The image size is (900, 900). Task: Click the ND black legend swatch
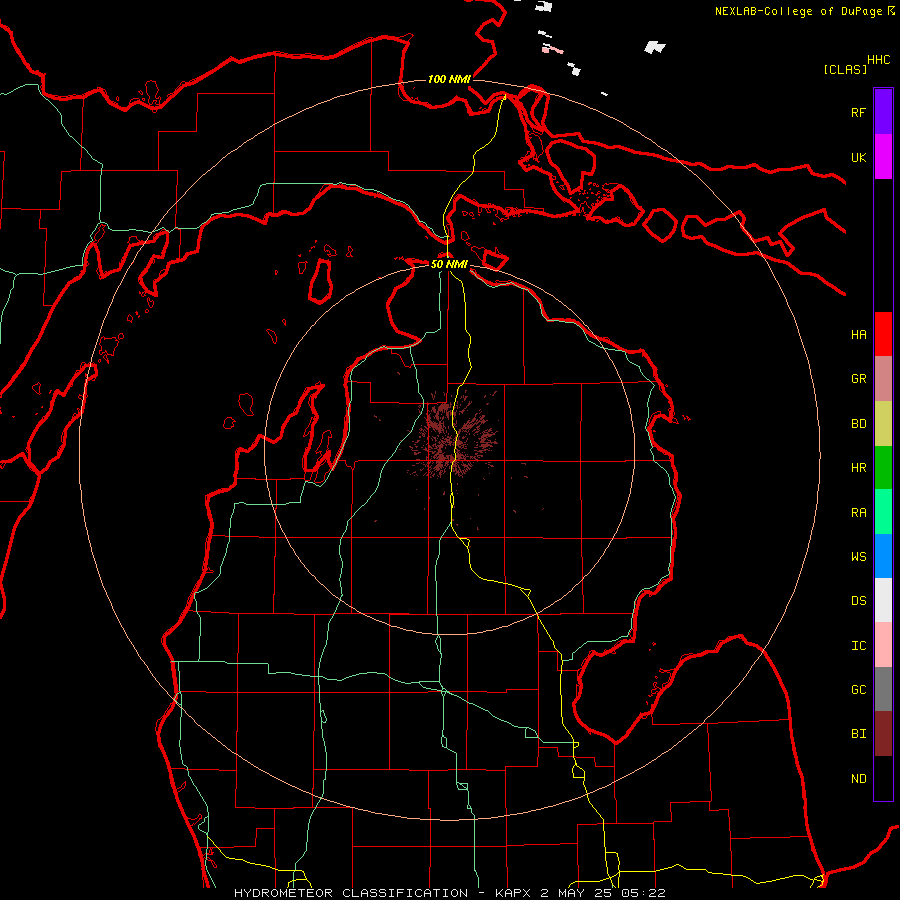[x=883, y=778]
